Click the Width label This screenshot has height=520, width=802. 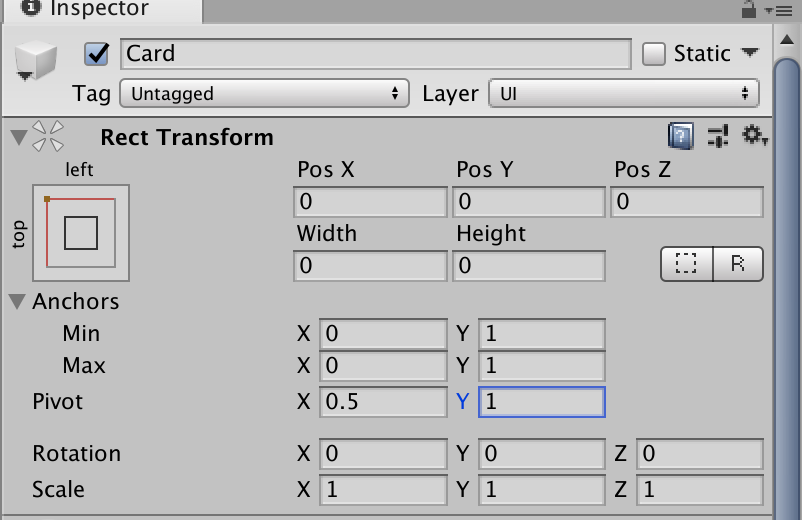coord(327,234)
